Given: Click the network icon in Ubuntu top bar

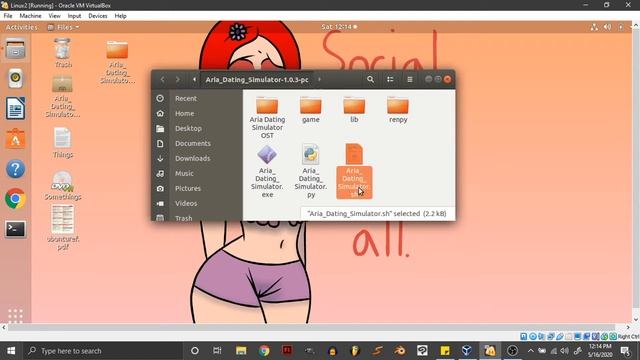Looking at the screenshot, I should tap(594, 27).
